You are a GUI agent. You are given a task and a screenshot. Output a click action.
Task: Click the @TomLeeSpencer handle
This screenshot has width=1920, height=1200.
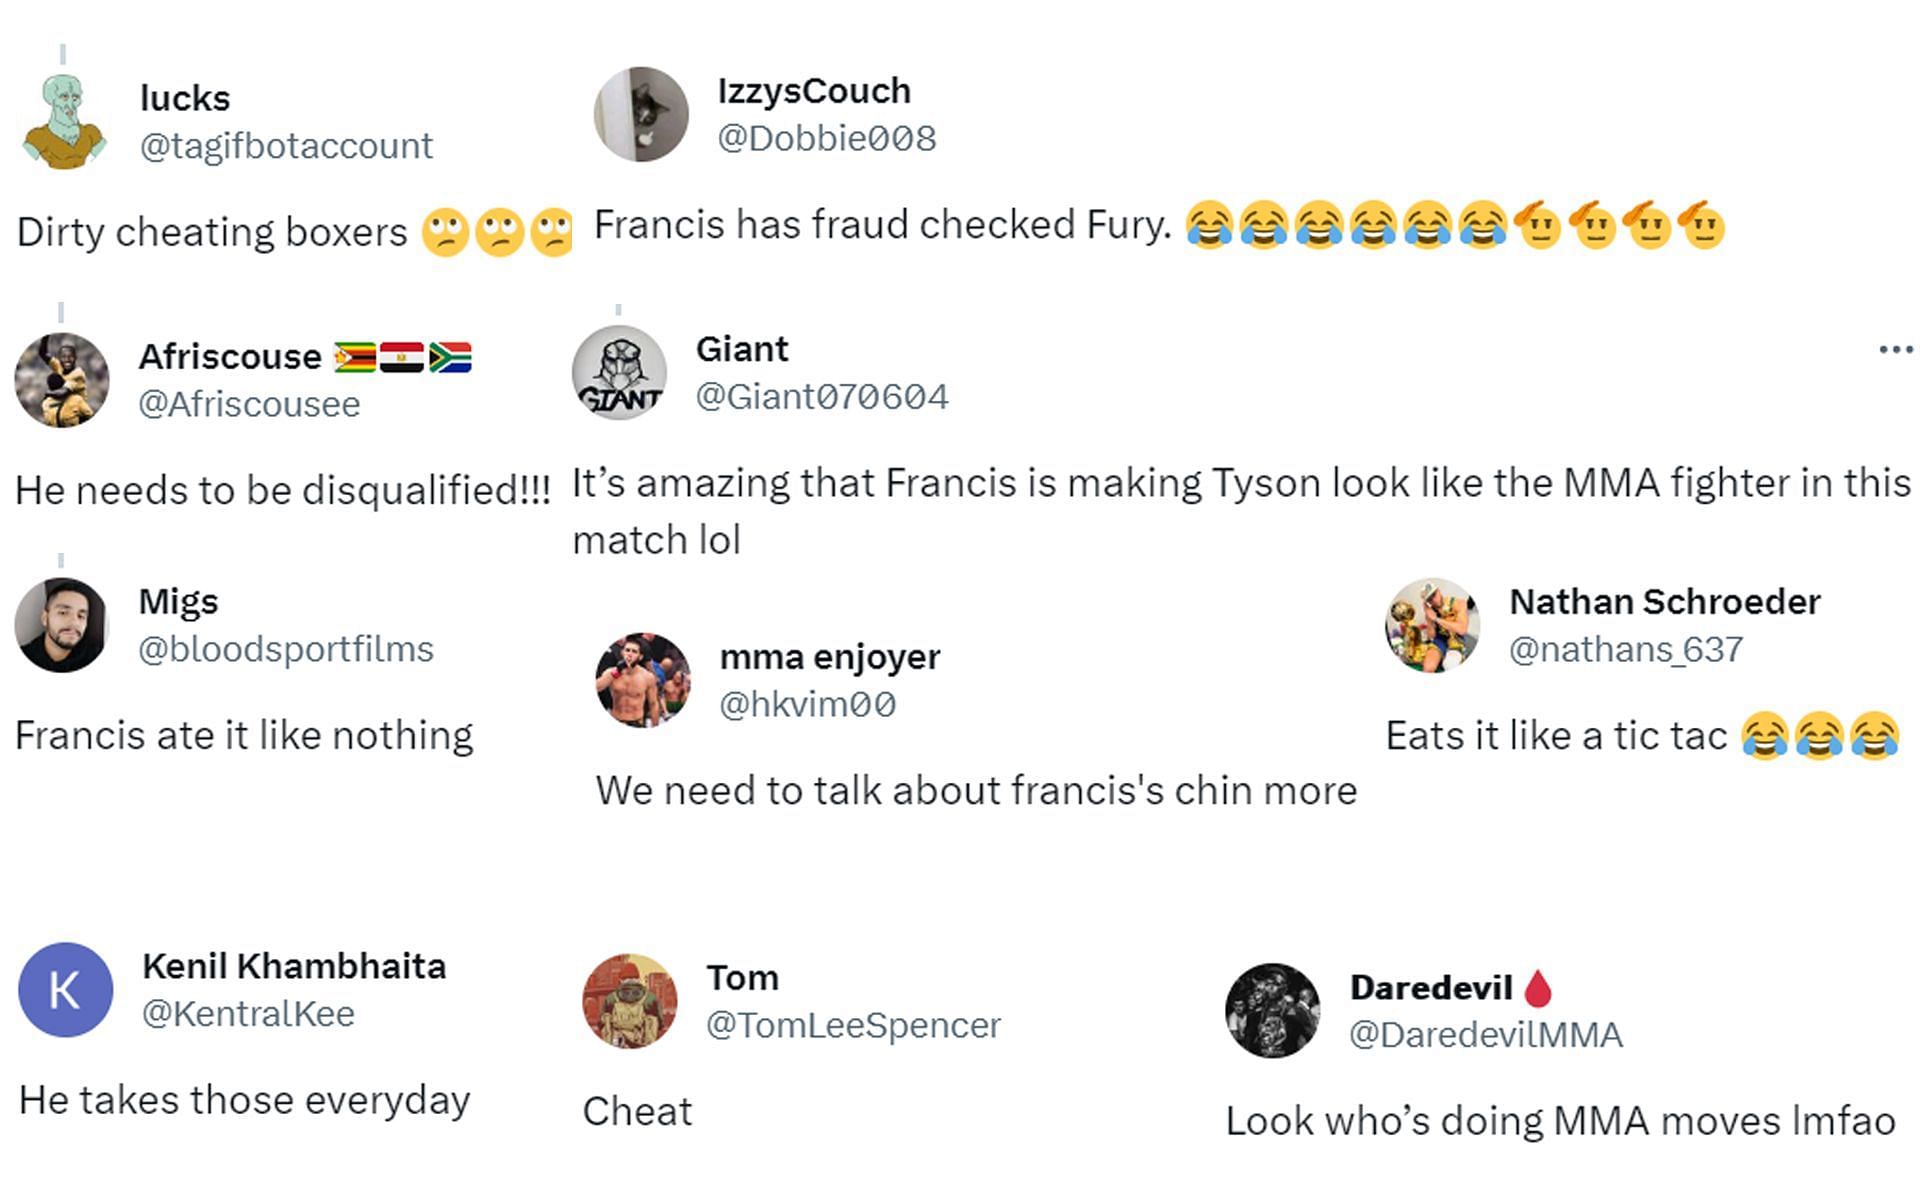point(853,1025)
